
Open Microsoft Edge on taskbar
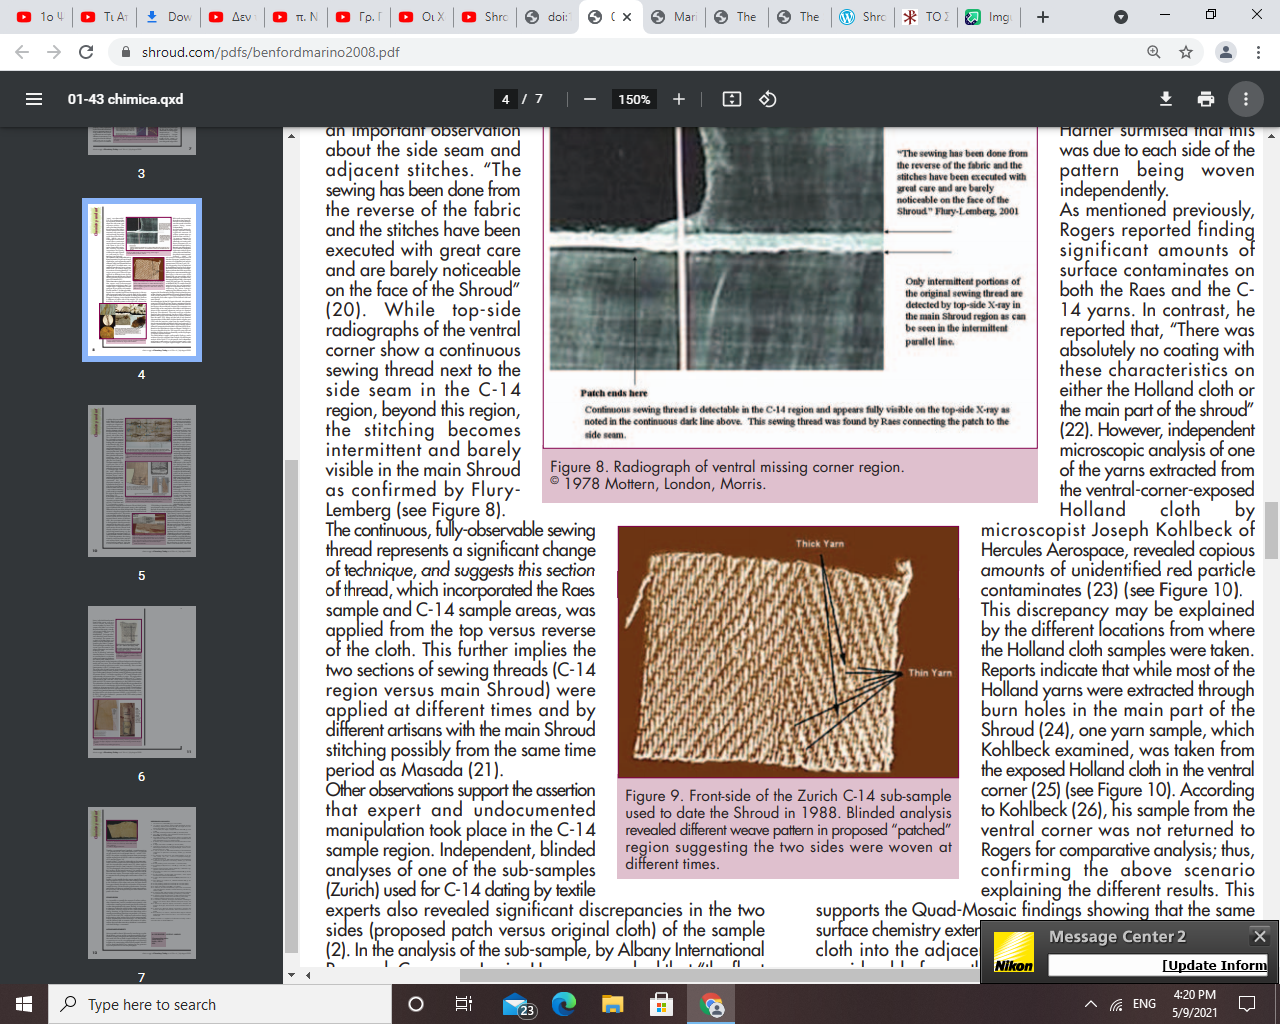click(564, 1004)
